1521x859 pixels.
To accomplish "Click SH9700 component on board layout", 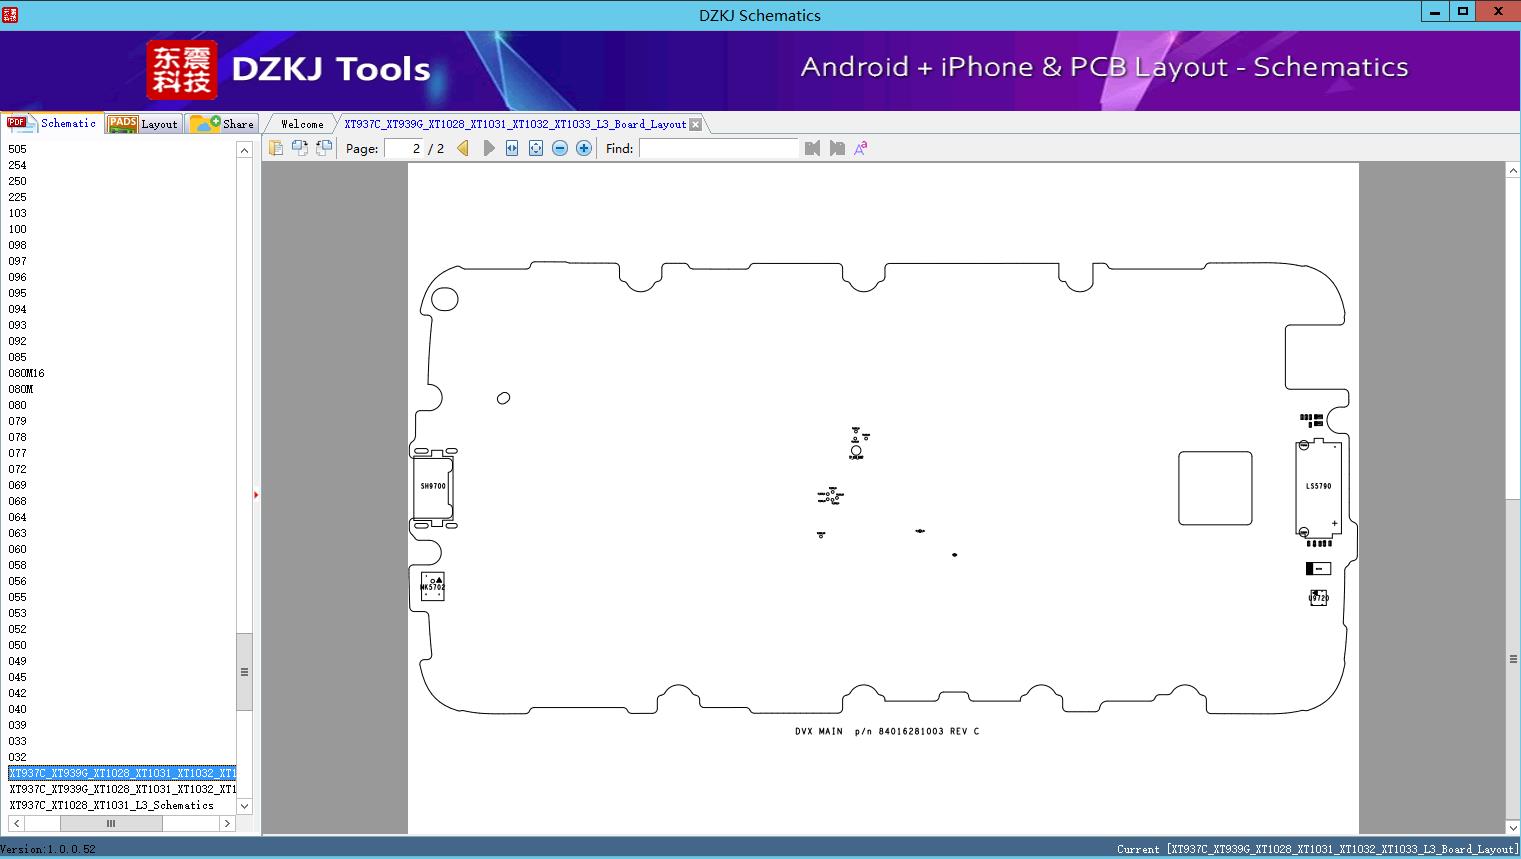I will [433, 486].
